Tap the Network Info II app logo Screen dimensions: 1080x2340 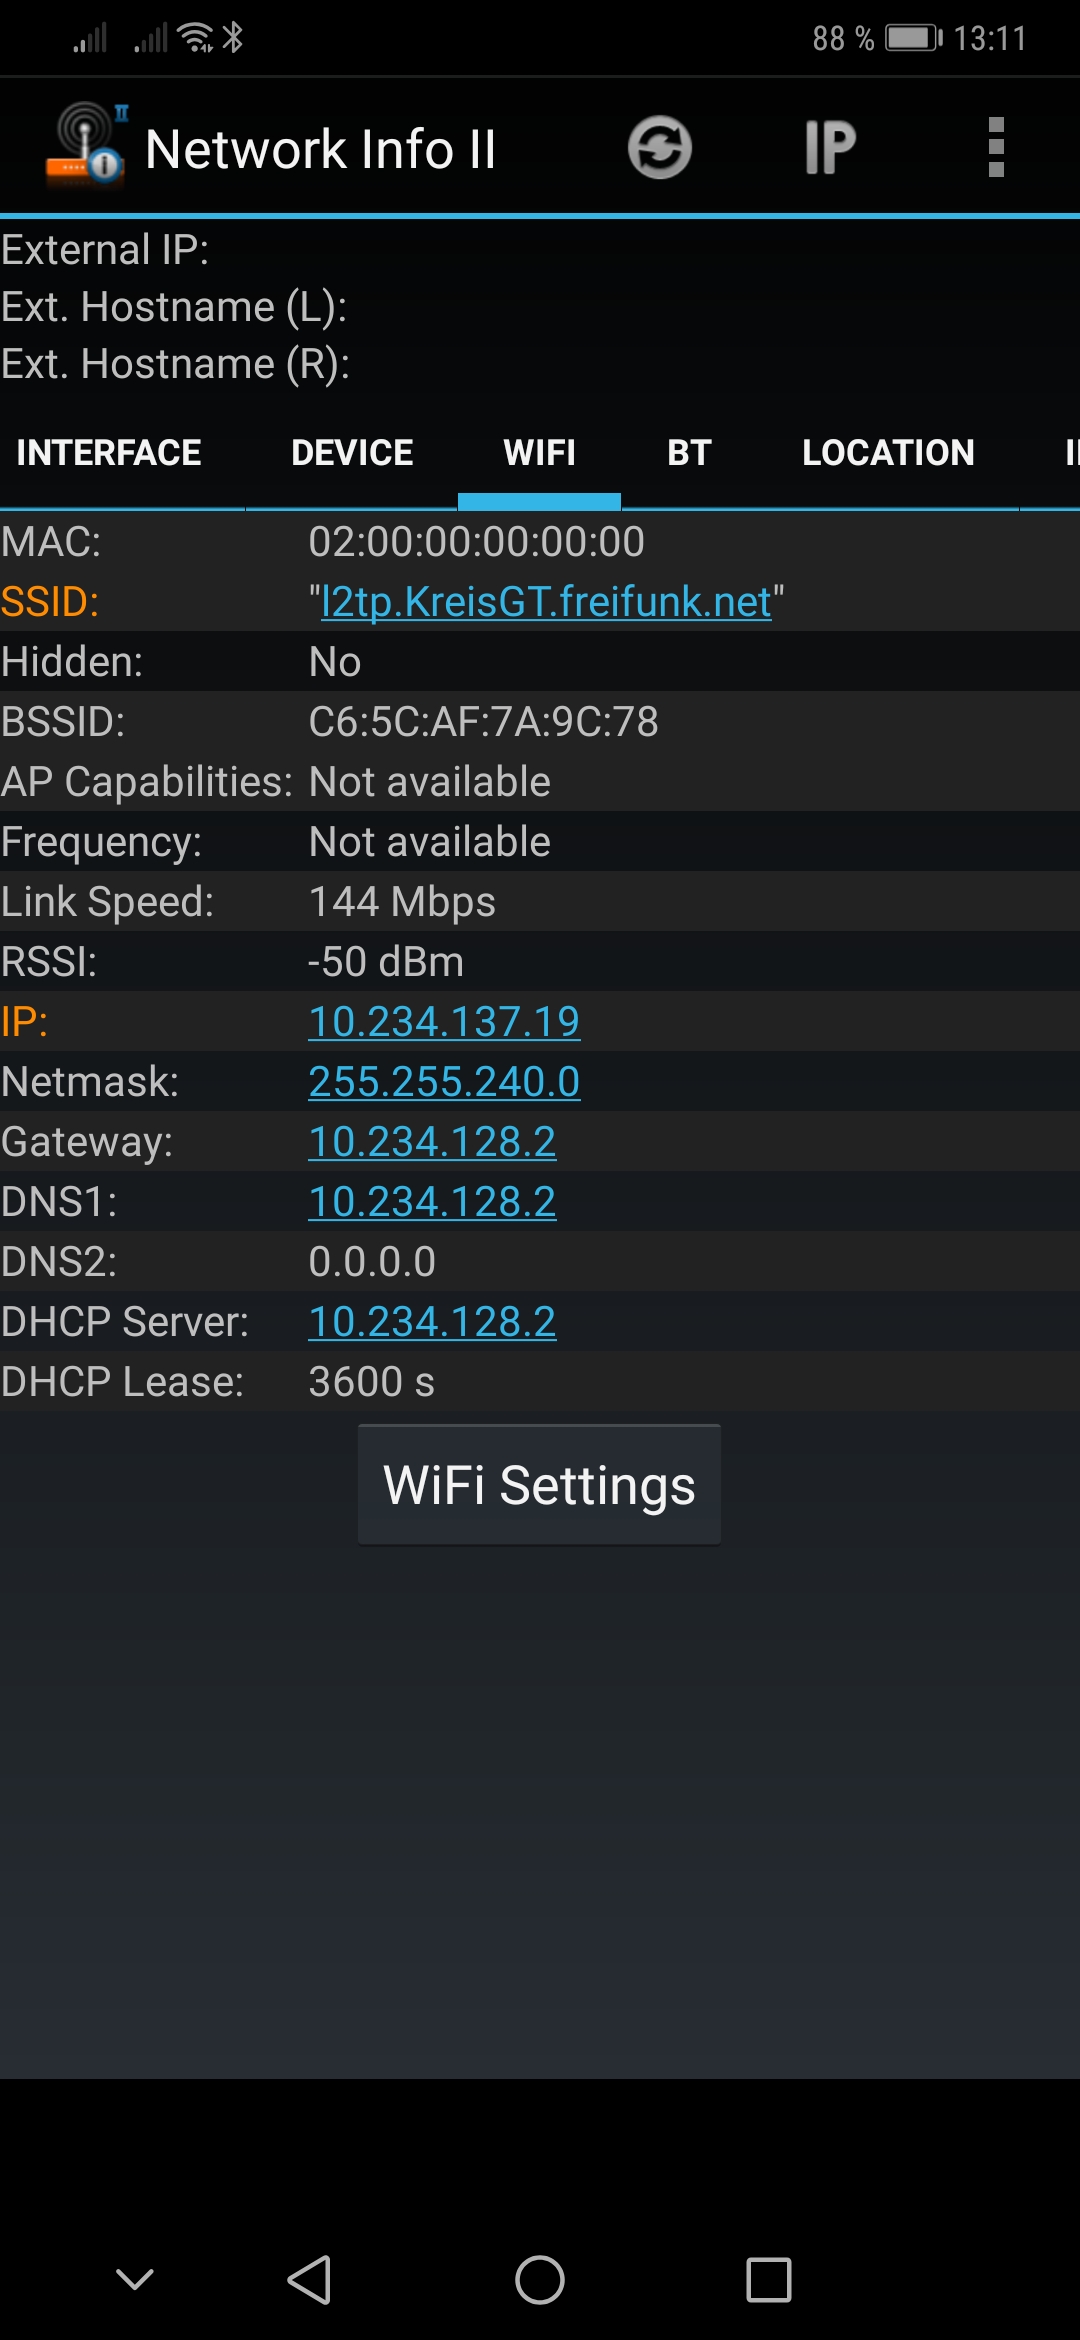coord(87,146)
